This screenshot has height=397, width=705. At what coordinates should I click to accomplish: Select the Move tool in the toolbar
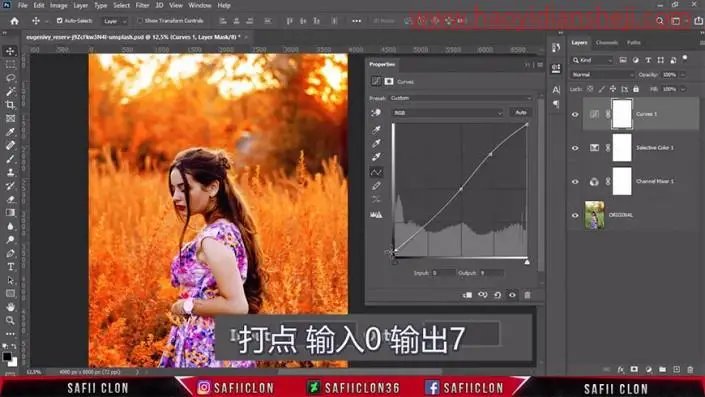click(x=10, y=51)
